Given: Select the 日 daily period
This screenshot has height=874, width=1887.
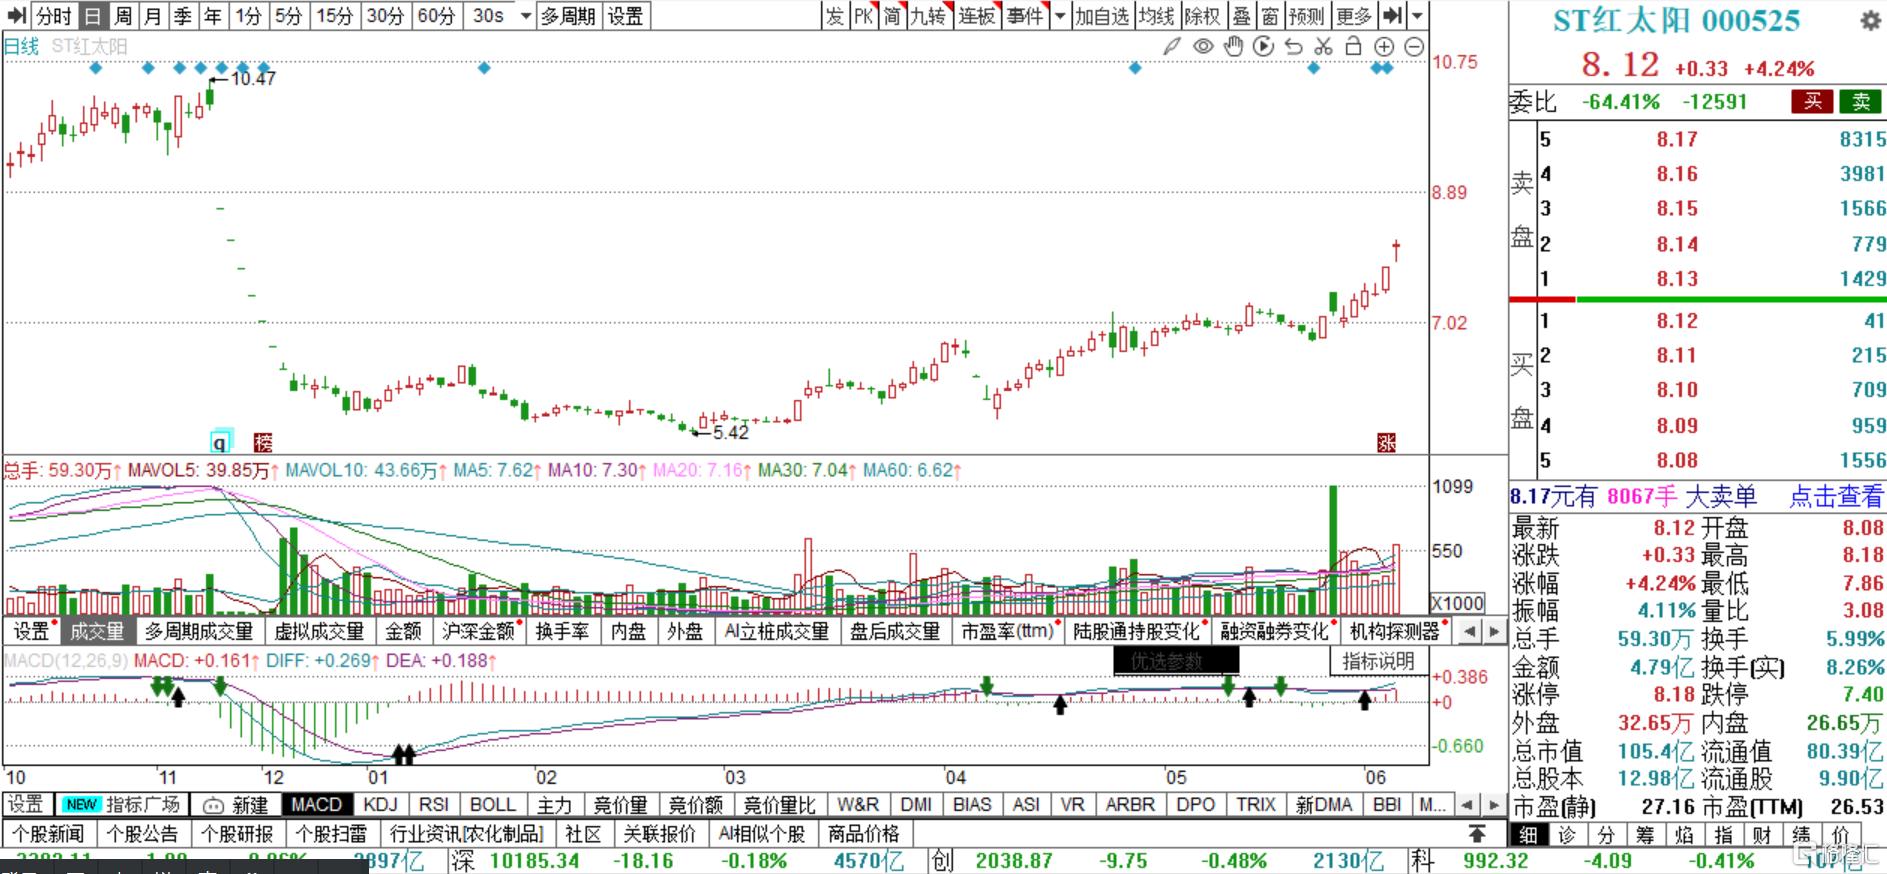Looking at the screenshot, I should 92,16.
